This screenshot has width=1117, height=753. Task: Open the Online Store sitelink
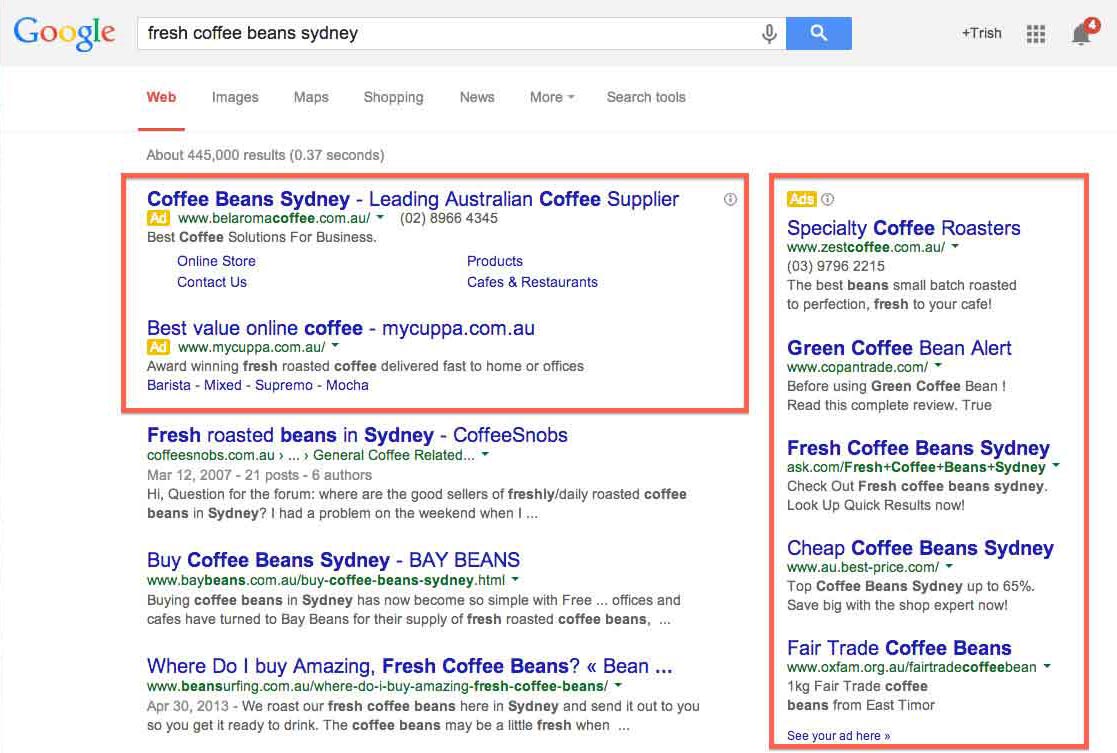coord(217,261)
